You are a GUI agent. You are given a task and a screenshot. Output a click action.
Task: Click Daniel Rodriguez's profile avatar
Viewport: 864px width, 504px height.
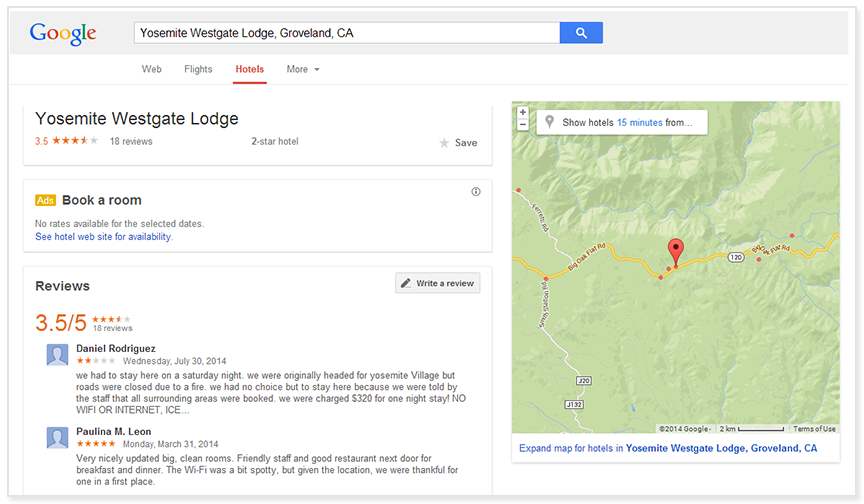coord(57,355)
